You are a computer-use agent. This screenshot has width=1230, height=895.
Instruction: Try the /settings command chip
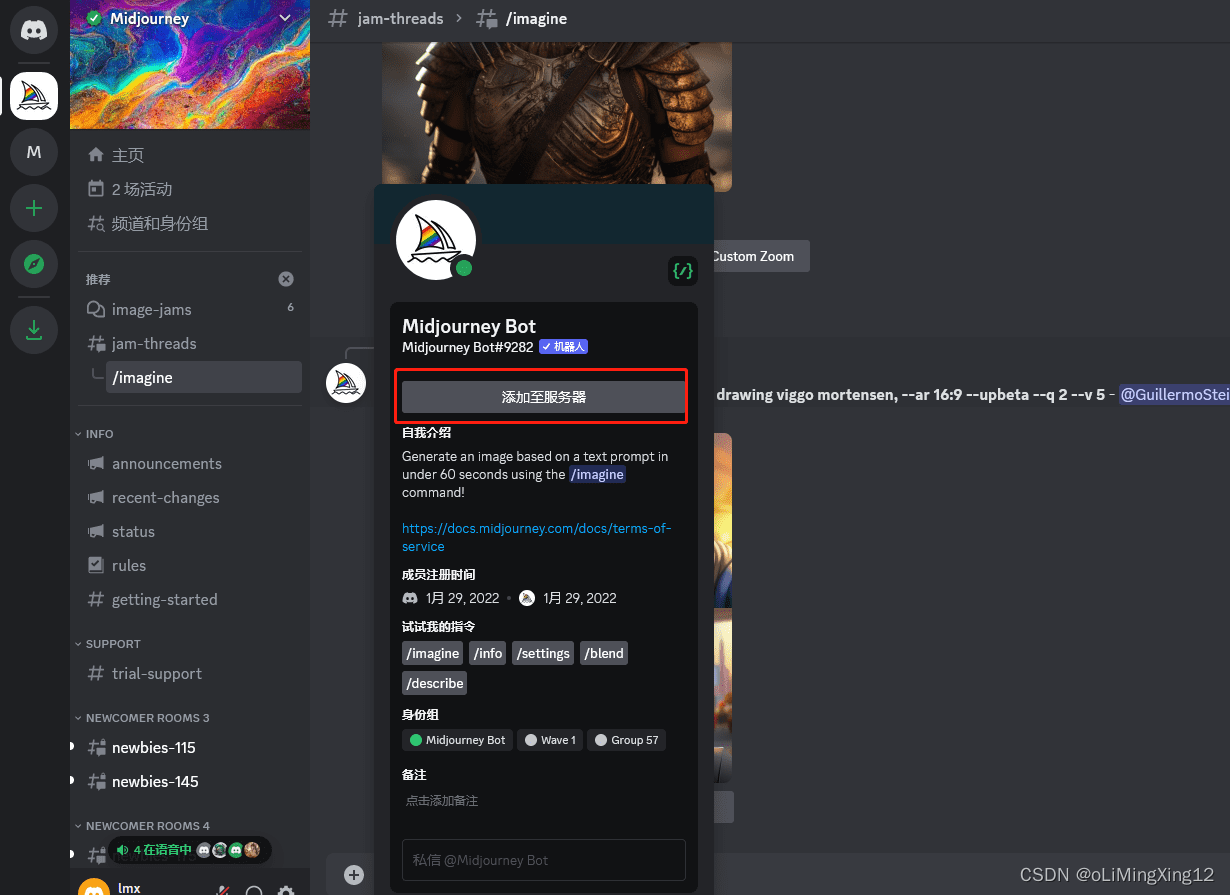(x=544, y=653)
